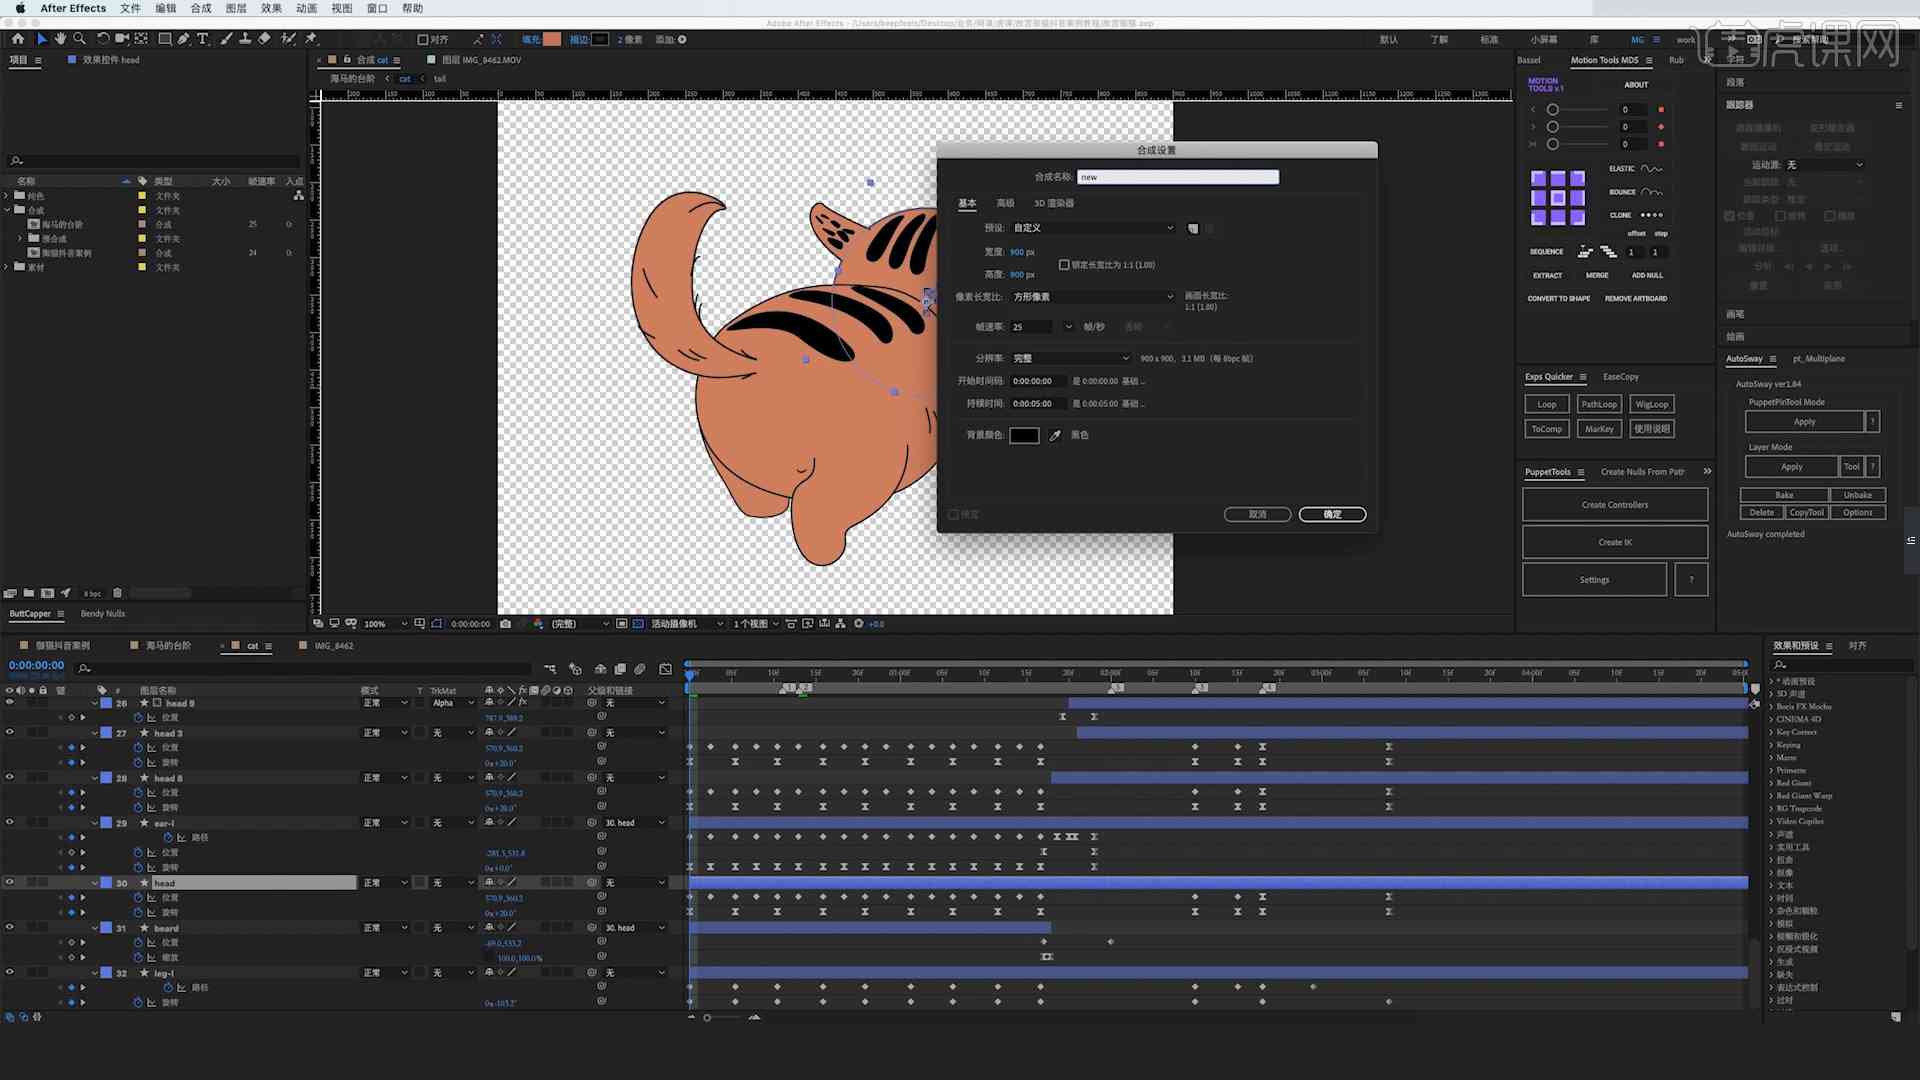Select the Zoom magnifier tool

79,39
